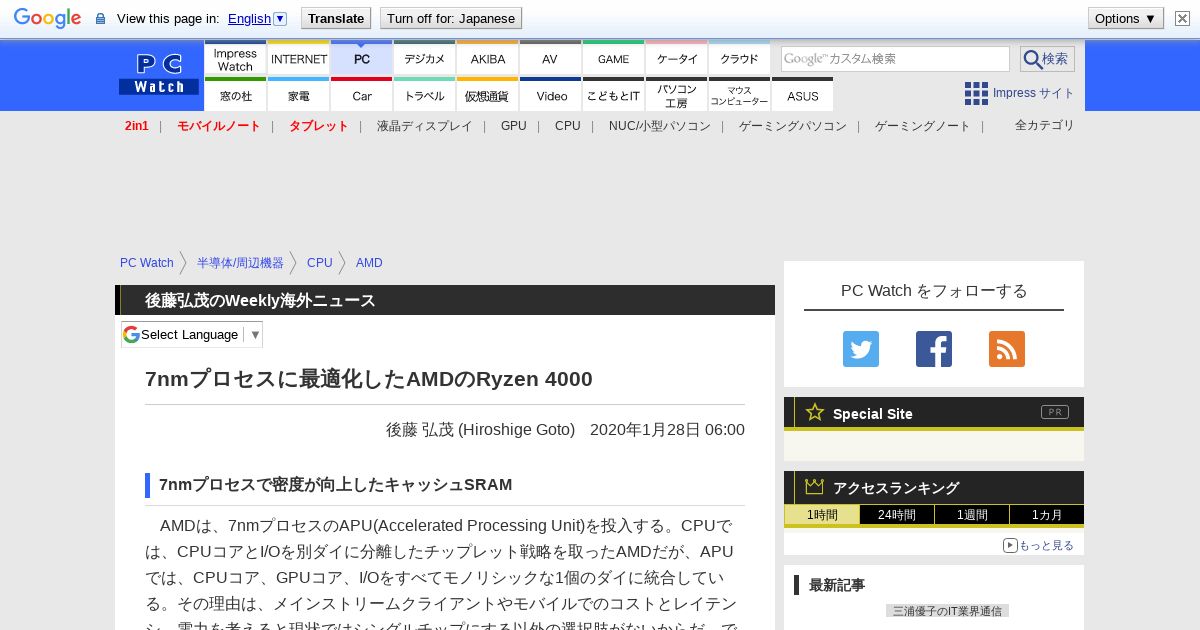Open the 家電 tab
Image resolution: width=1200 pixels, height=630 pixels.
[299, 94]
